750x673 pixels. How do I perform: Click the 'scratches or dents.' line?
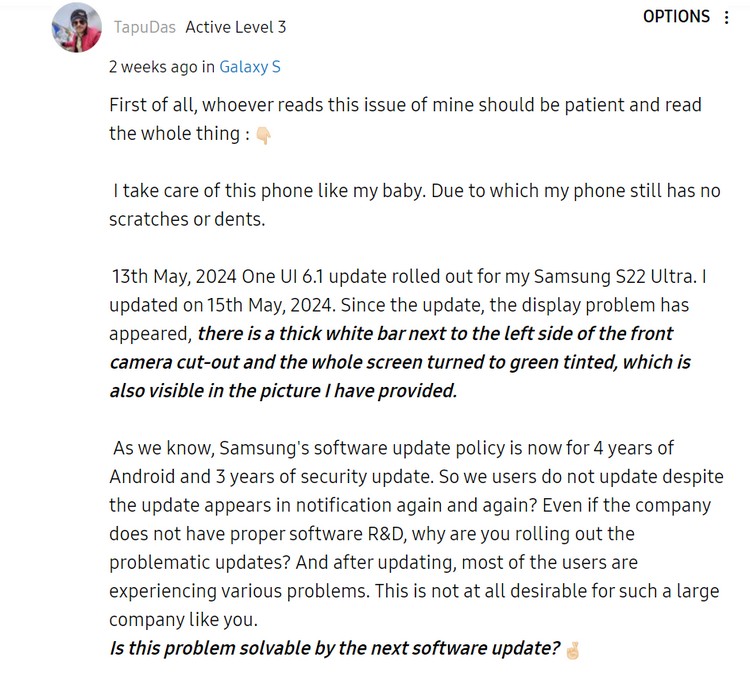click(187, 220)
